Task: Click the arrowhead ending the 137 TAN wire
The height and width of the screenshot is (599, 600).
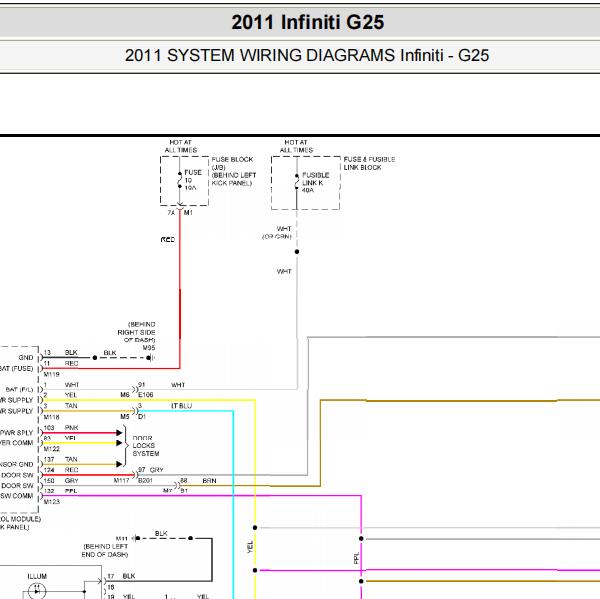Action: [x=119, y=464]
